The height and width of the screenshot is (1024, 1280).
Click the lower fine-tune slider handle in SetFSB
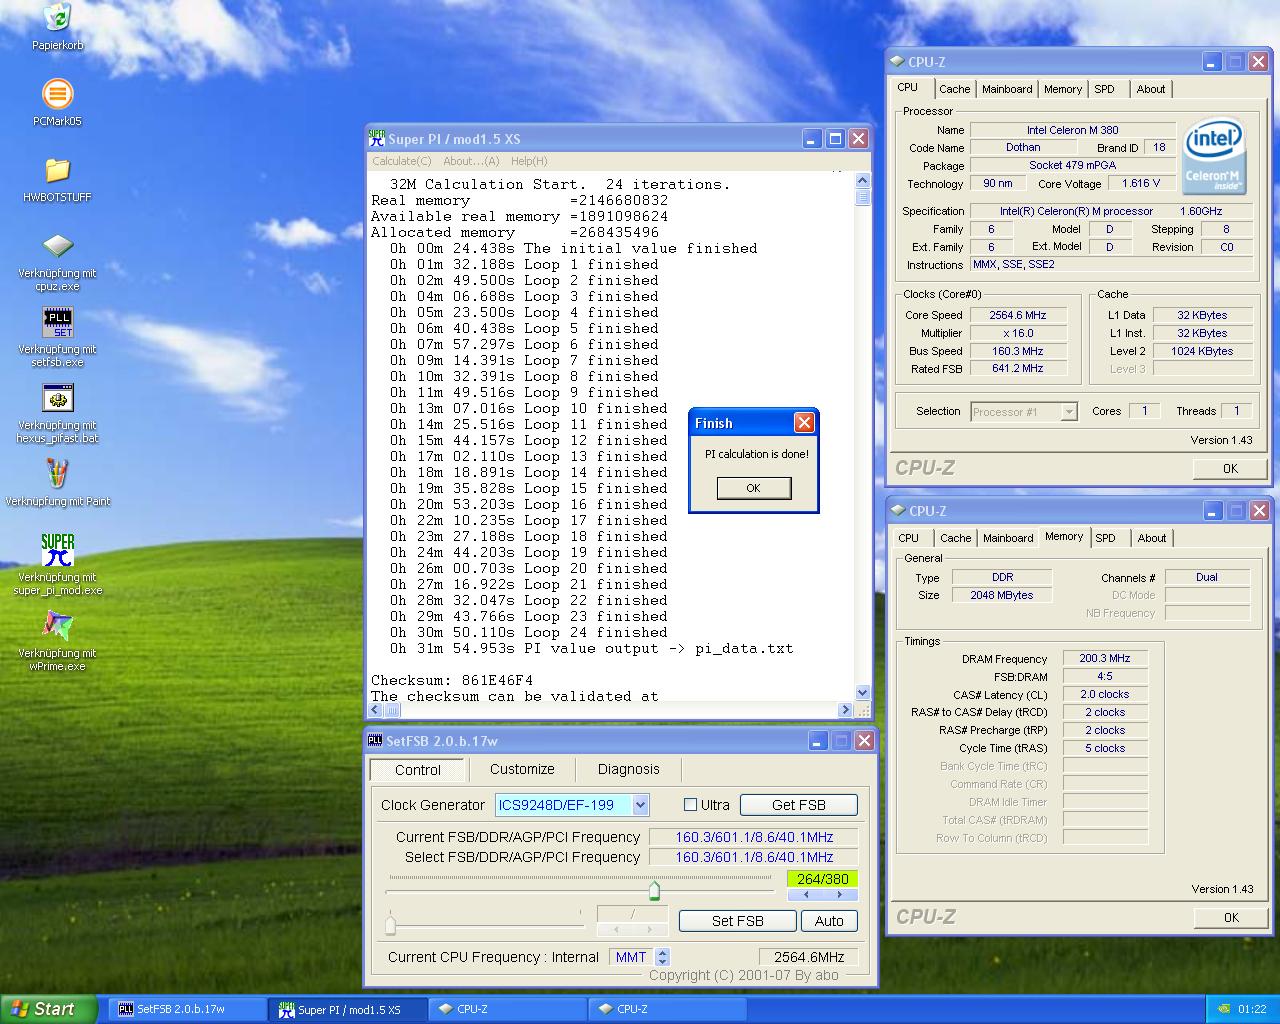pyautogui.click(x=390, y=924)
